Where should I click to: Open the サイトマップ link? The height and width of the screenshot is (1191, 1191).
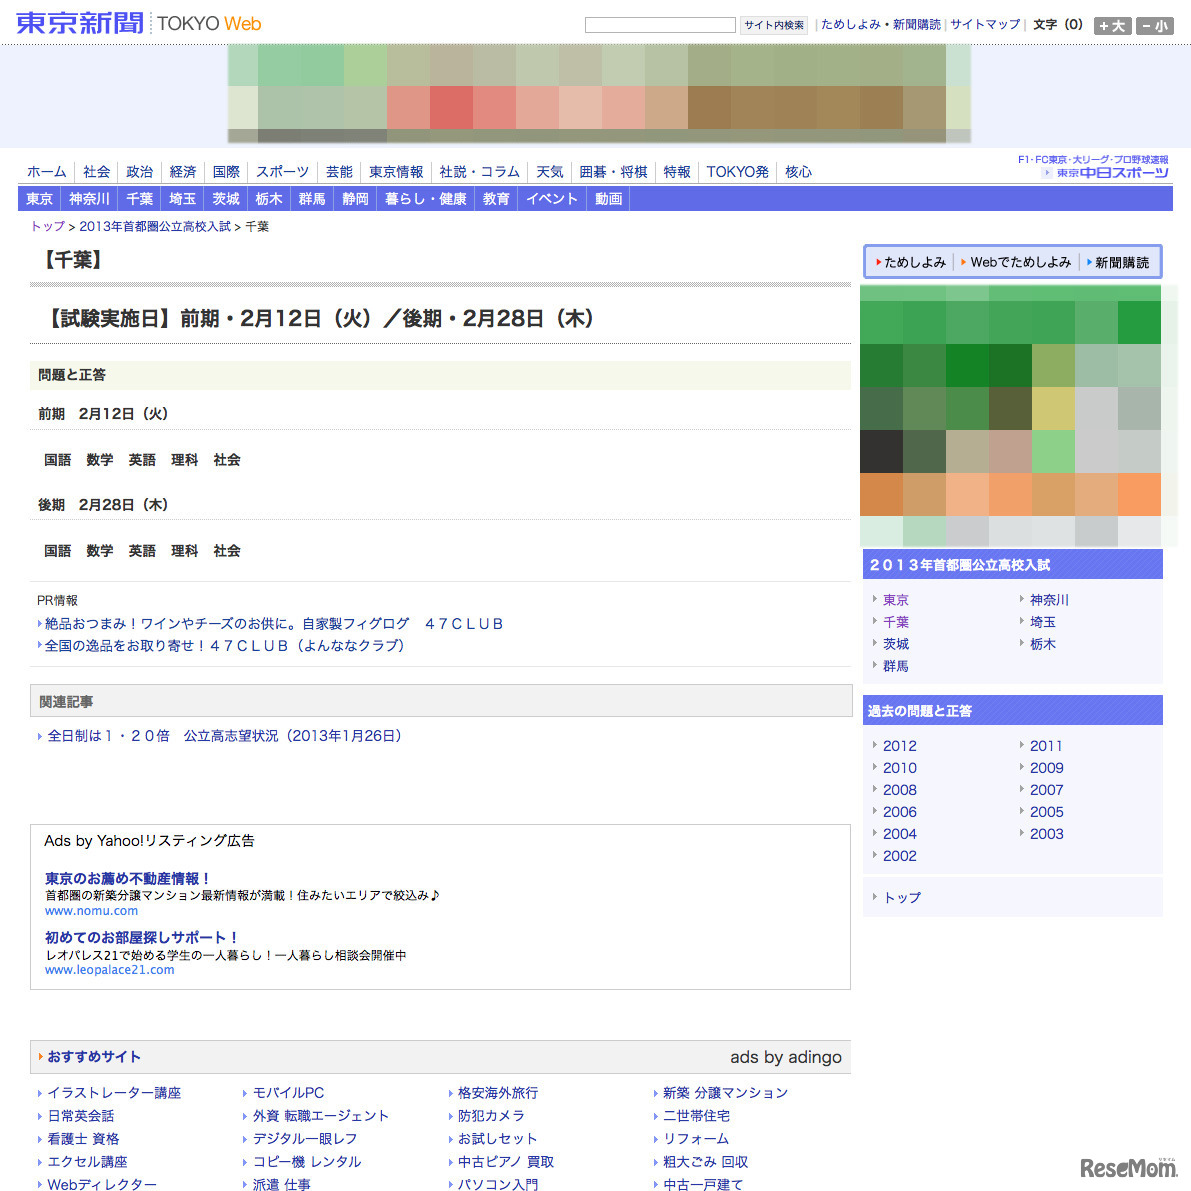click(985, 24)
